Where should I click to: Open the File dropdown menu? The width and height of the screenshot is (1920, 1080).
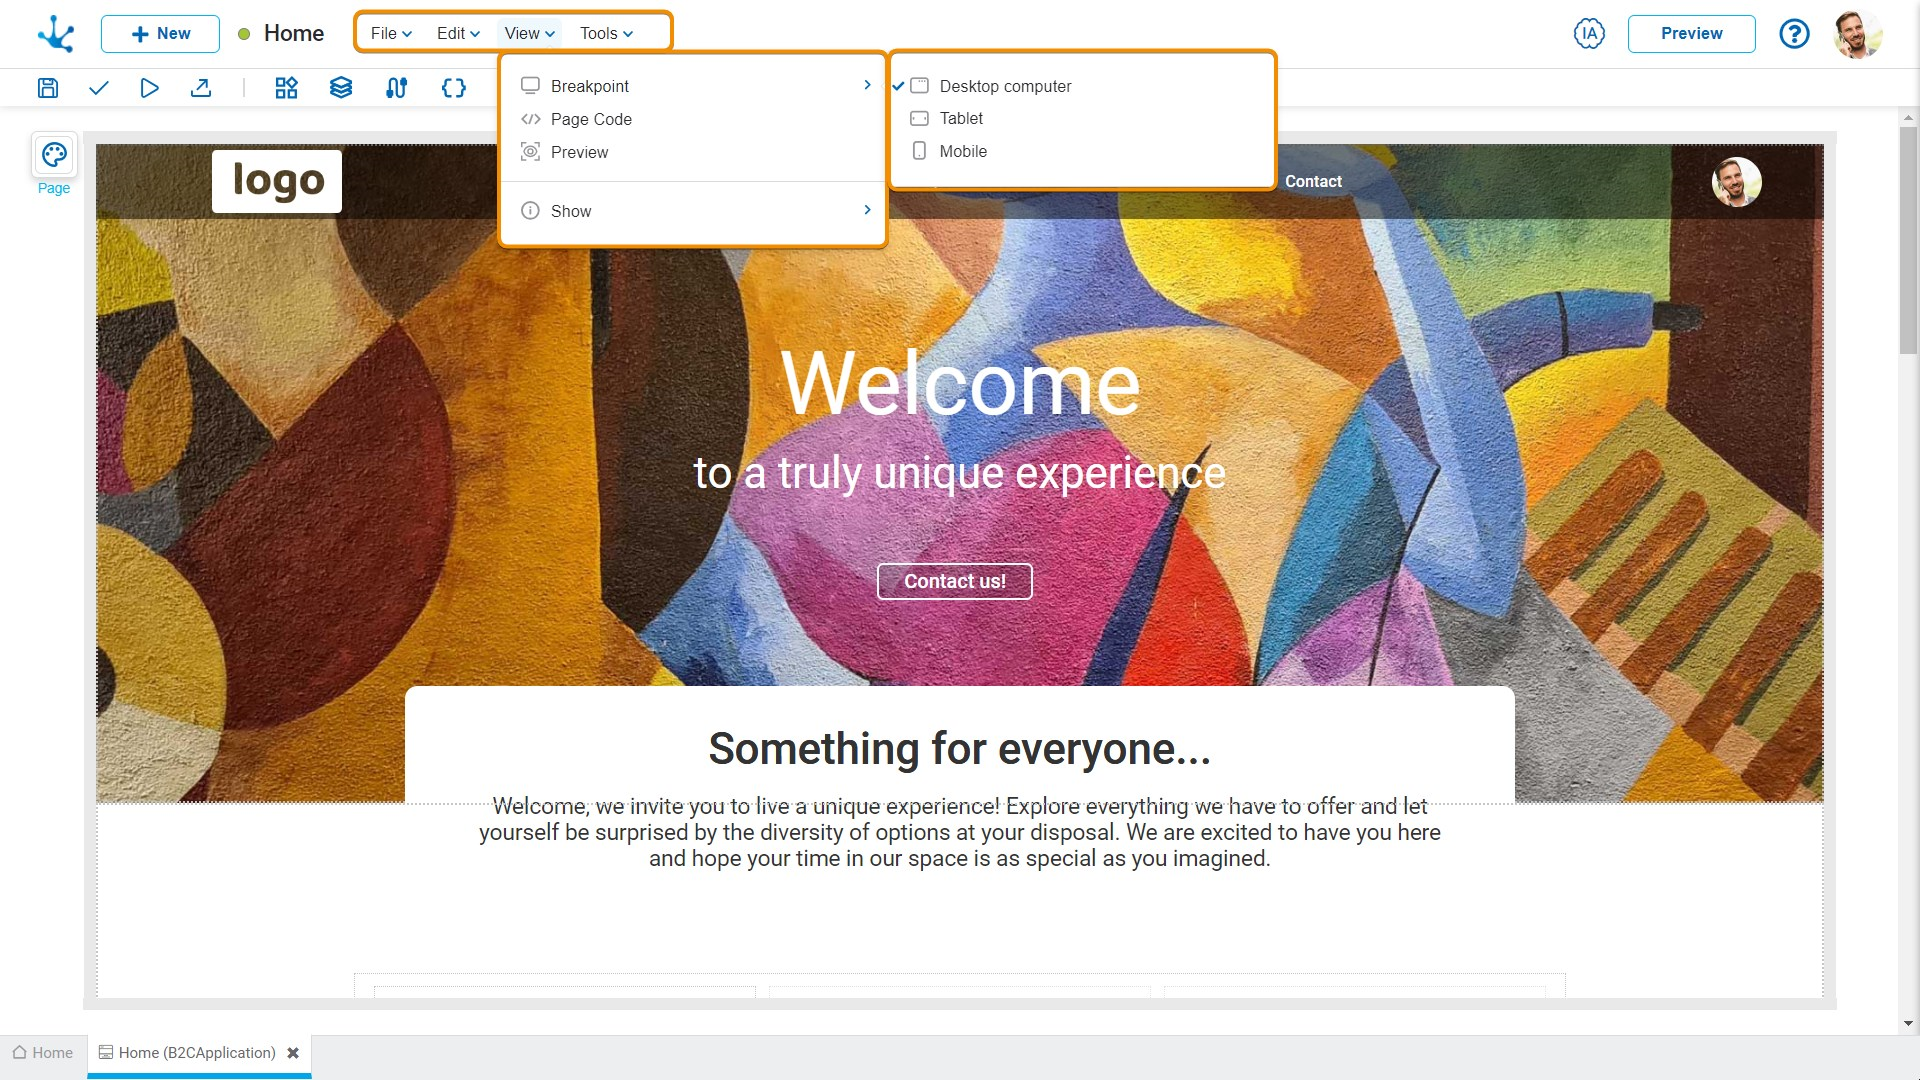(391, 33)
